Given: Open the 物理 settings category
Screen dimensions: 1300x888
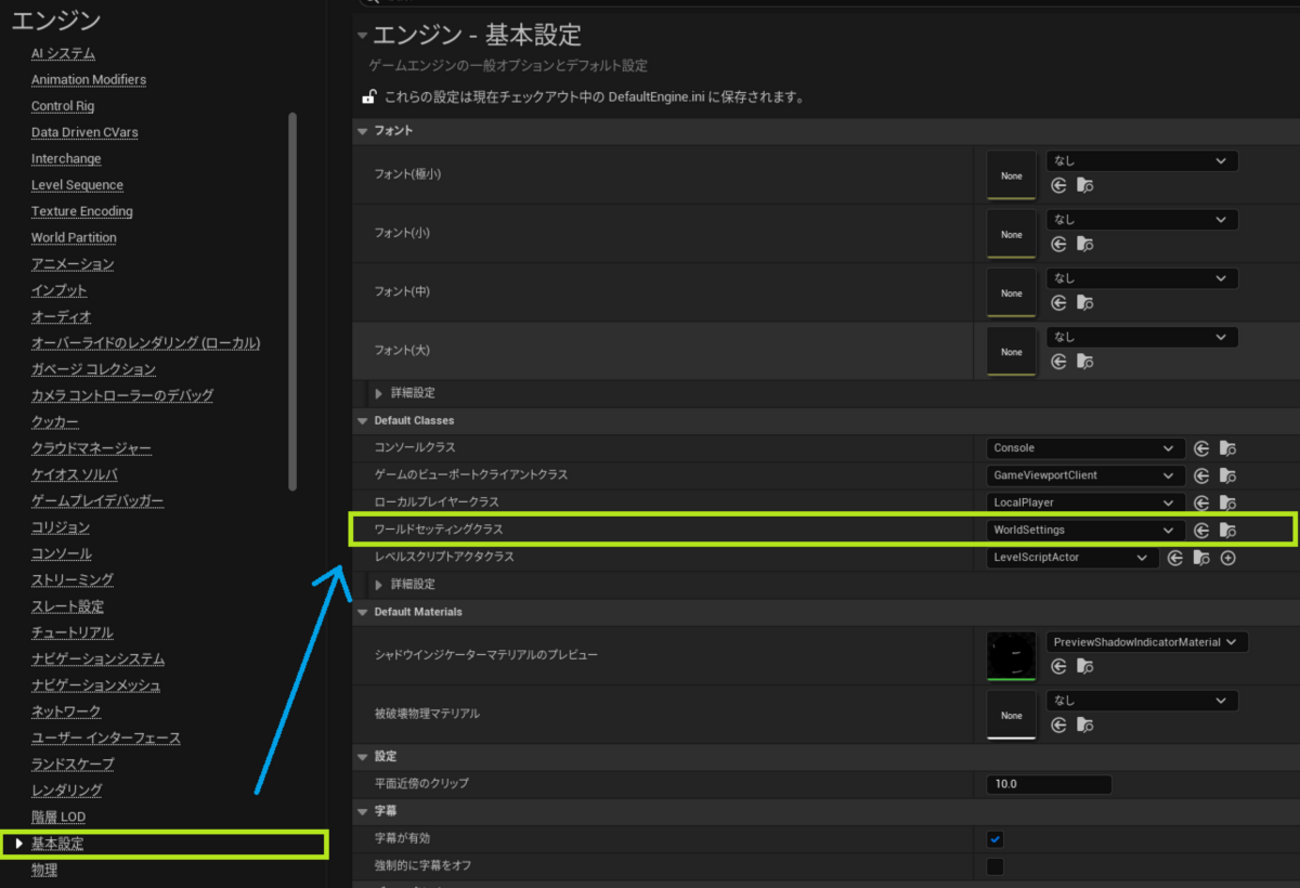Looking at the screenshot, I should (x=44, y=870).
